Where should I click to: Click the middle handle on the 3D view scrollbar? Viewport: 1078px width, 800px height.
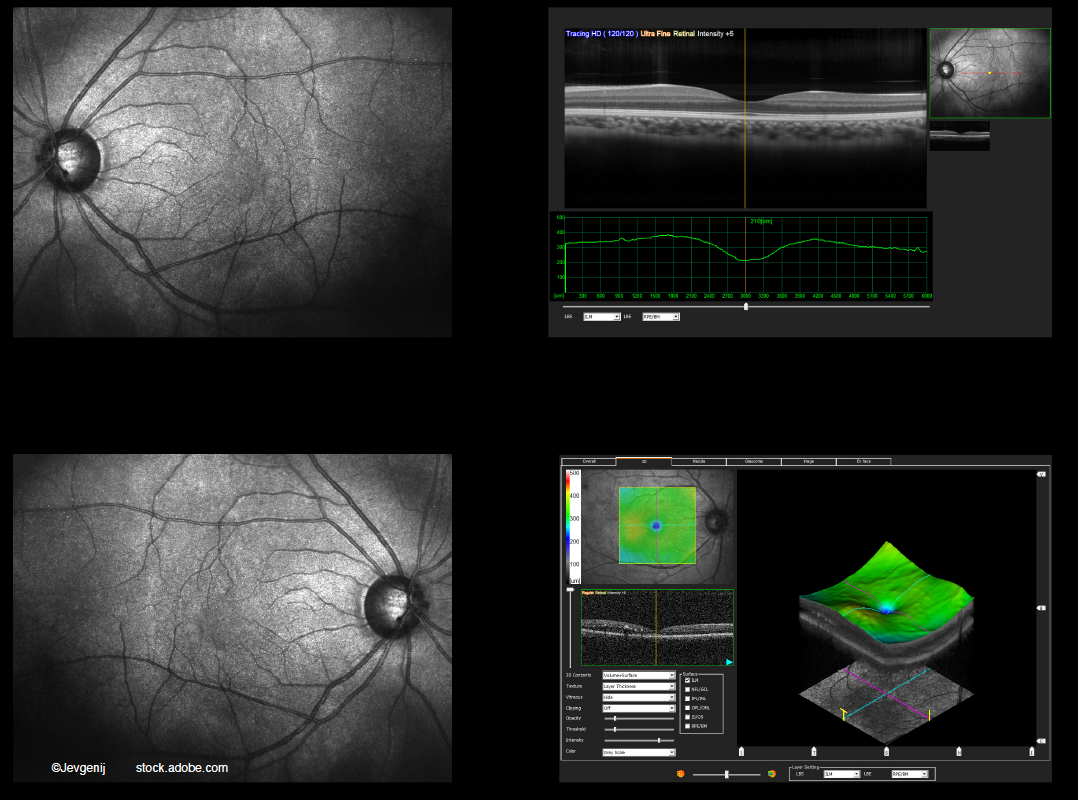point(1042,608)
